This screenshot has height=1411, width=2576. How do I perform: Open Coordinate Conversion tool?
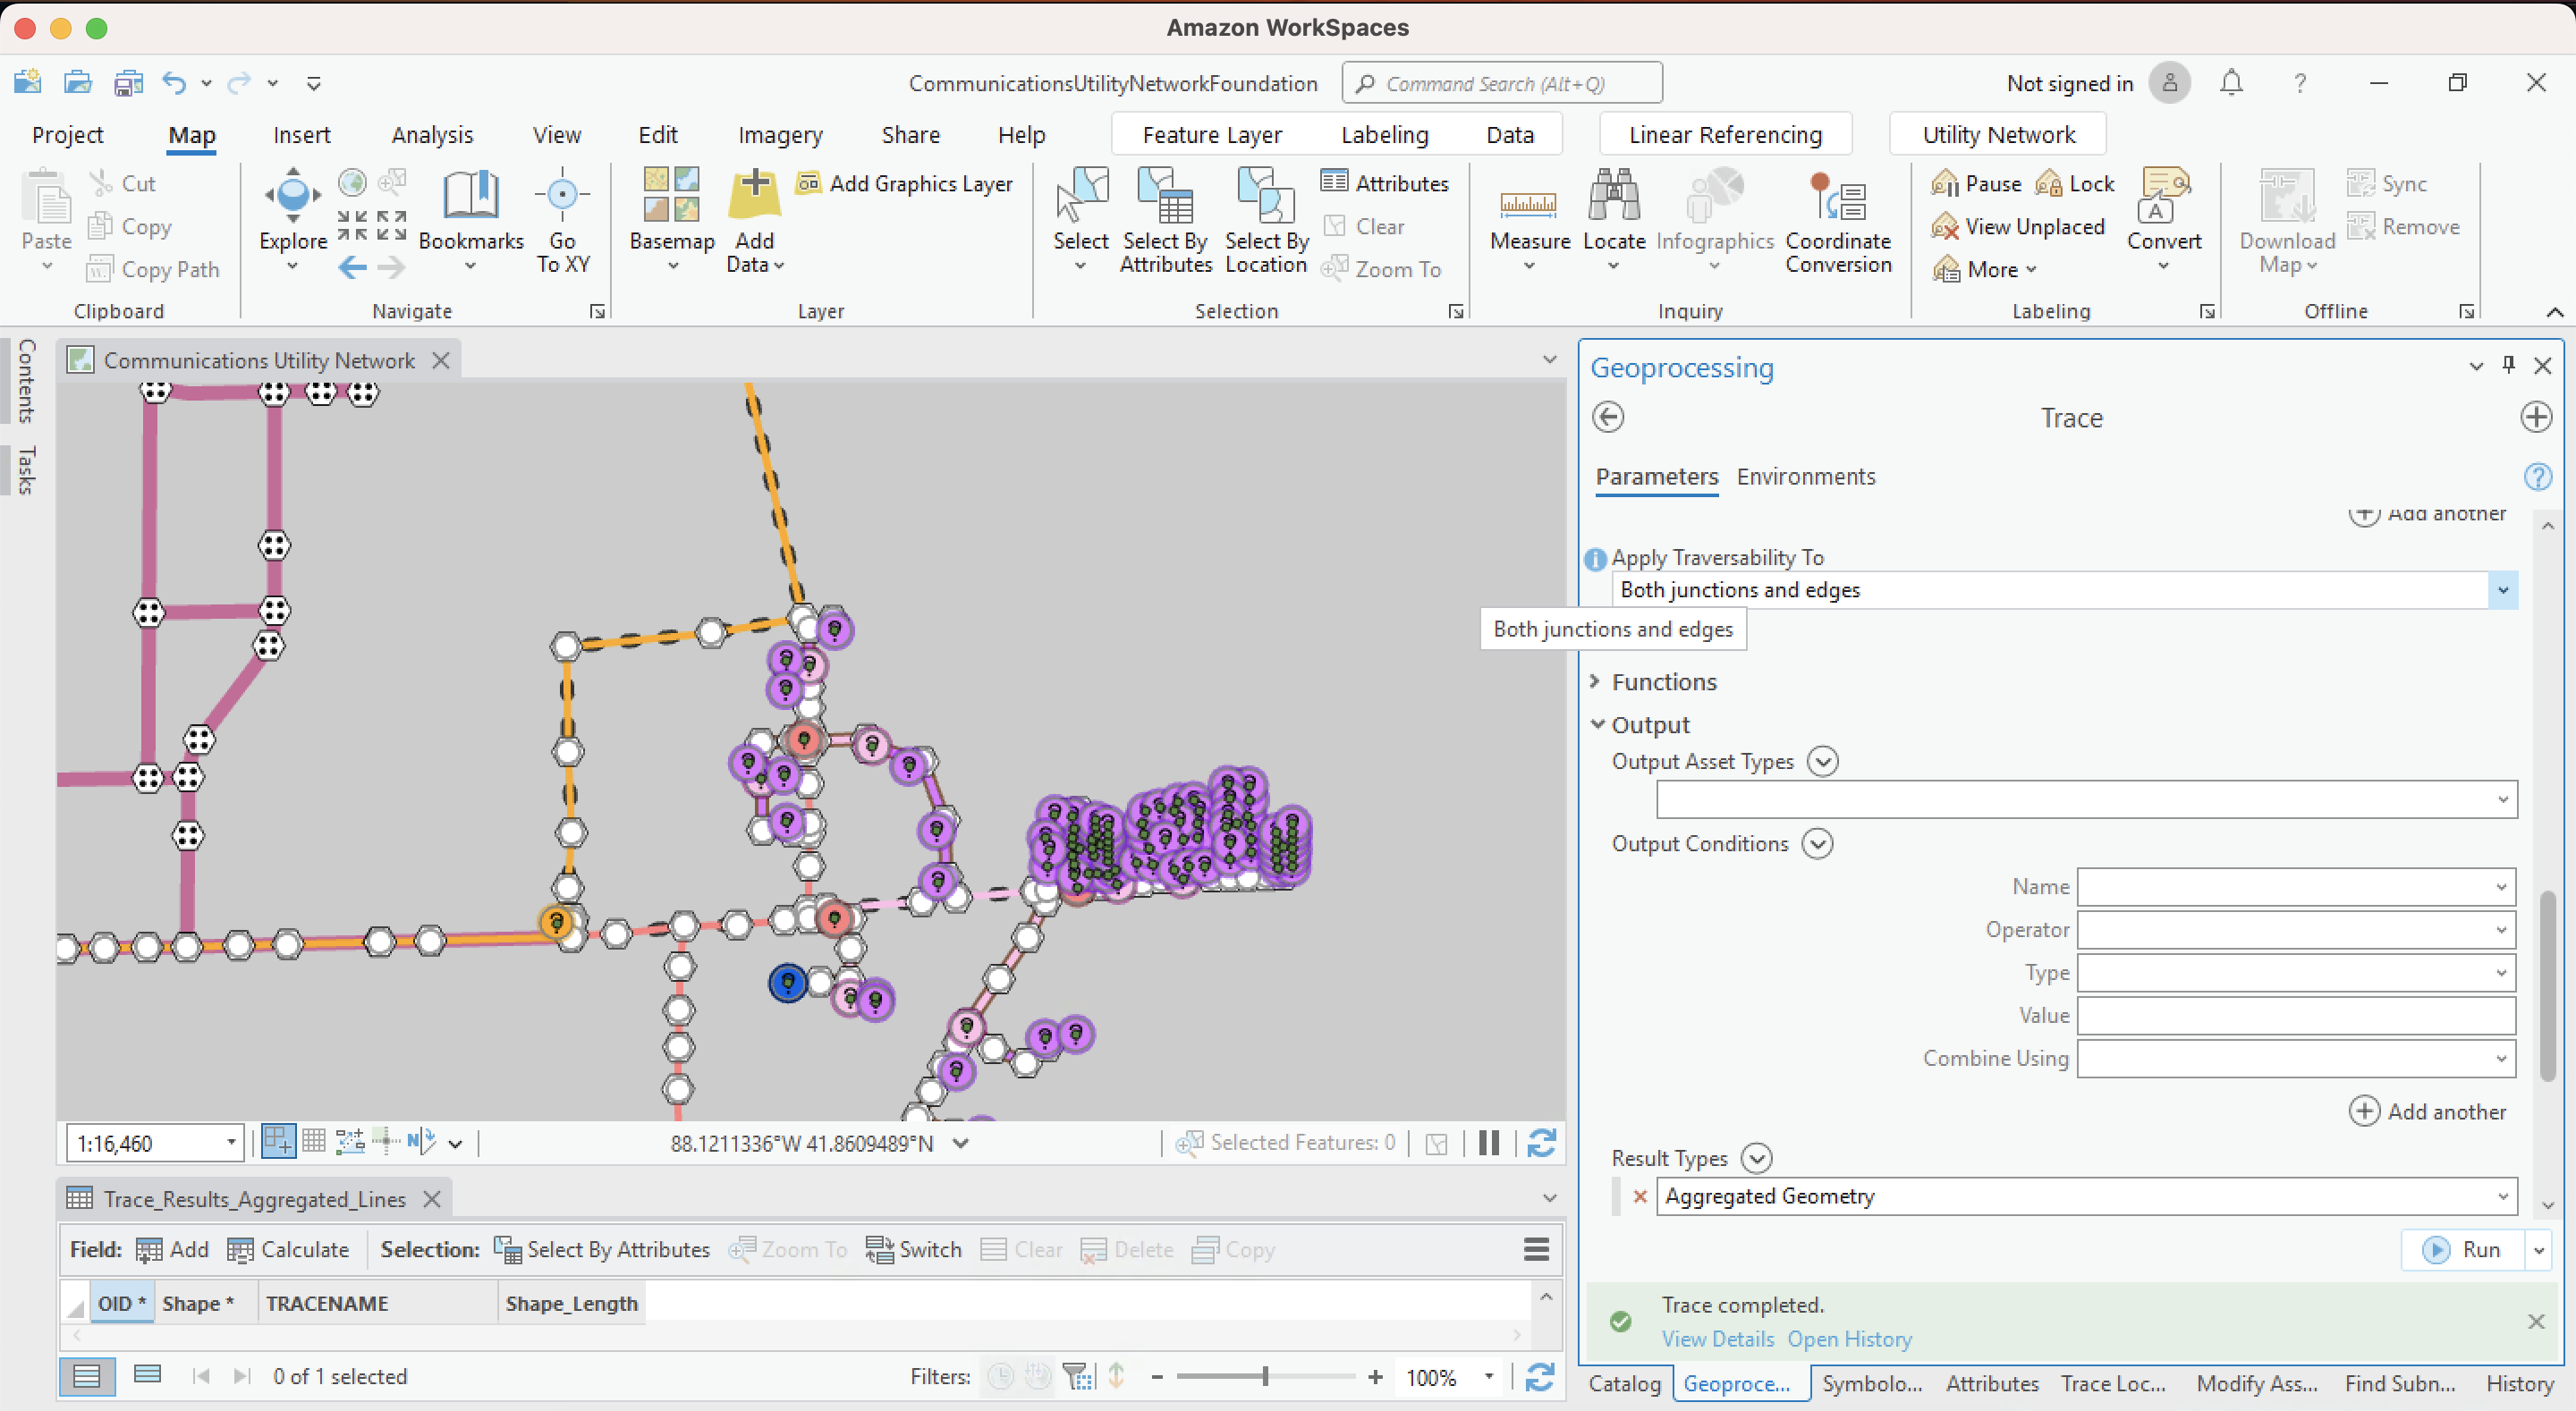[x=1838, y=220]
